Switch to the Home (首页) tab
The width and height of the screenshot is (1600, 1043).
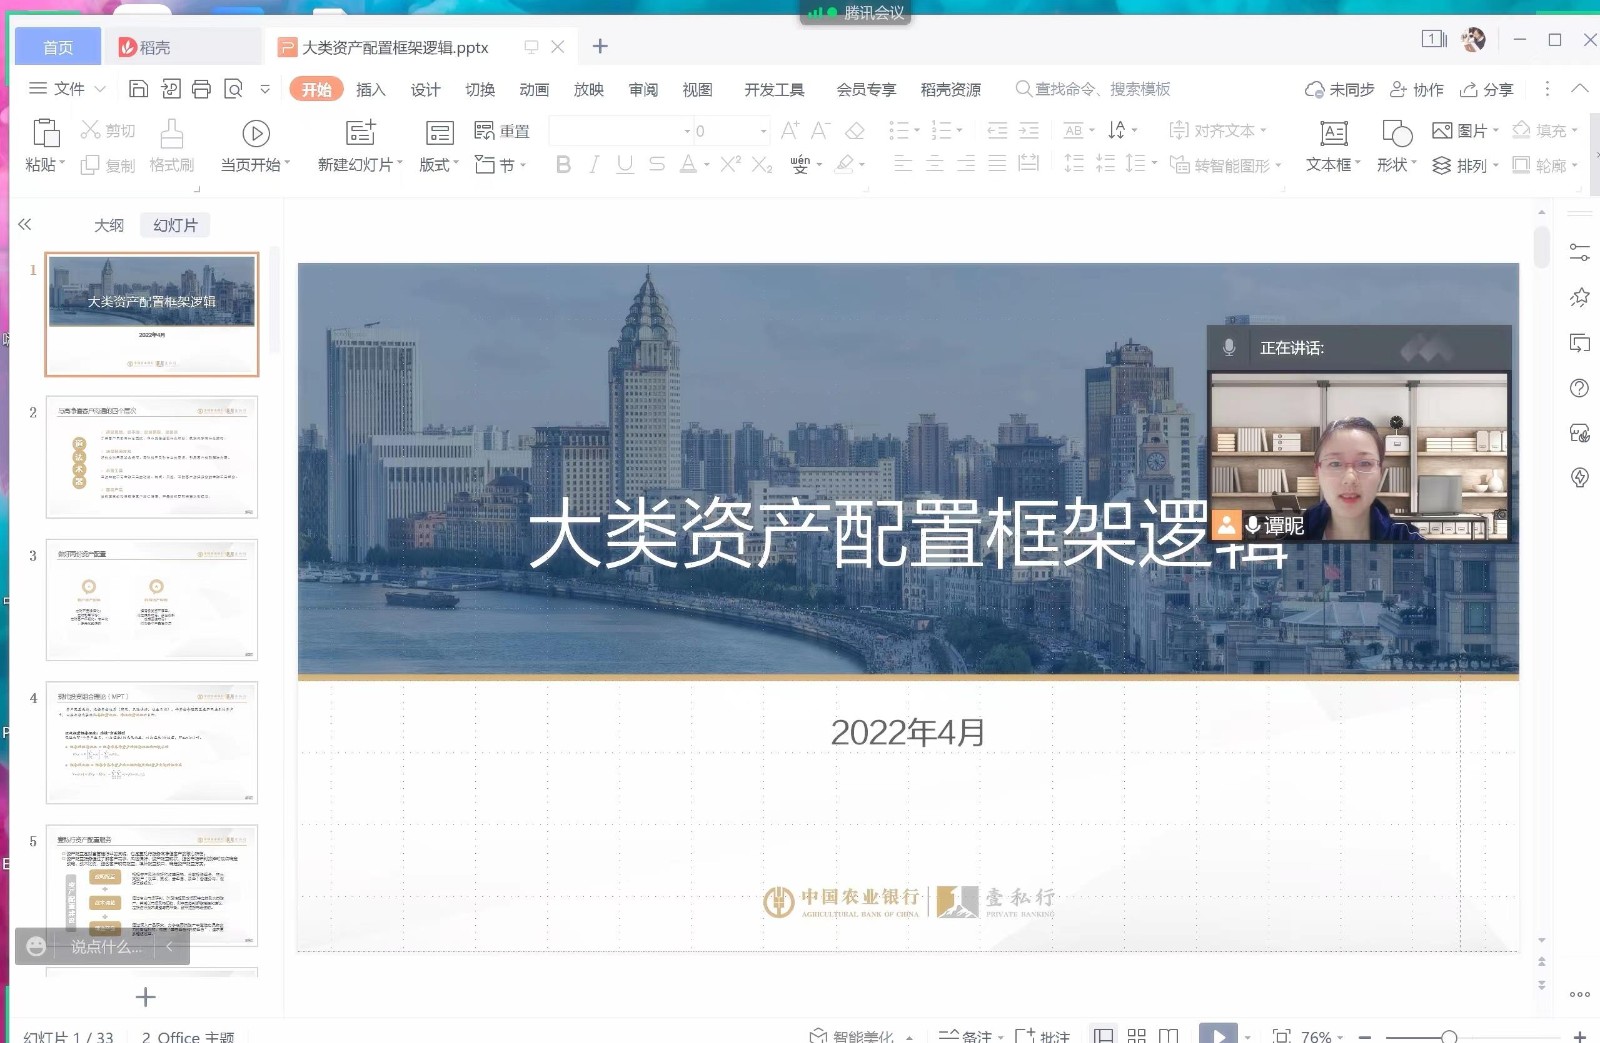[58, 47]
